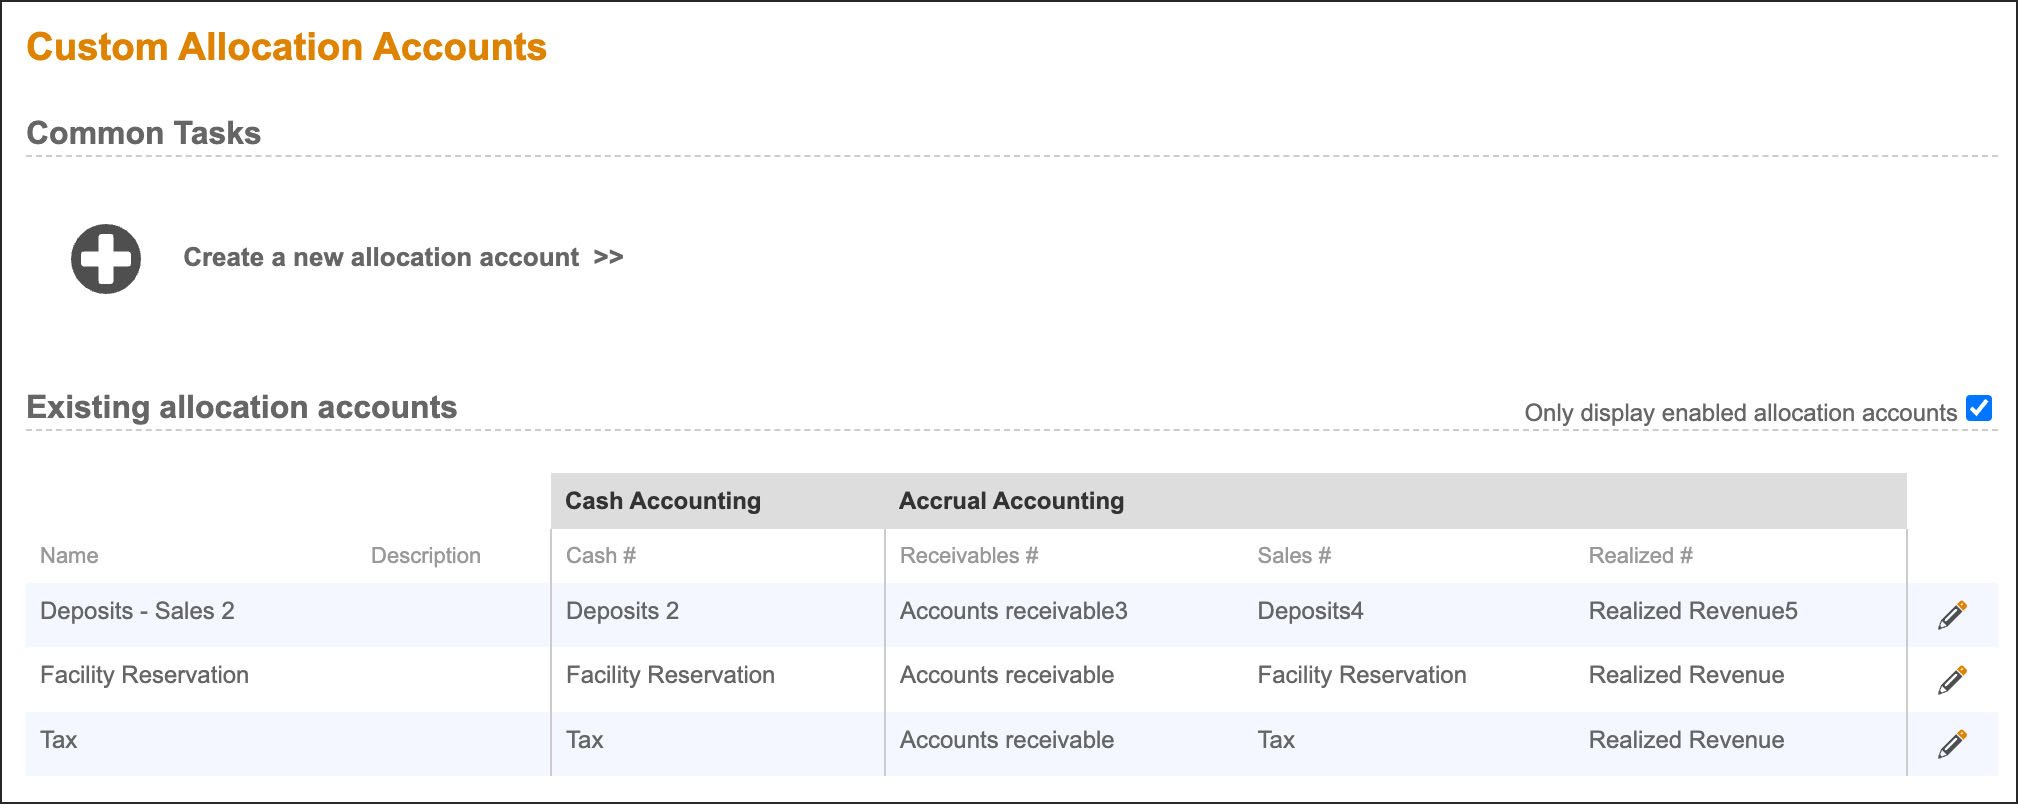Select the Accounts receivable3 cell

(x=1014, y=611)
